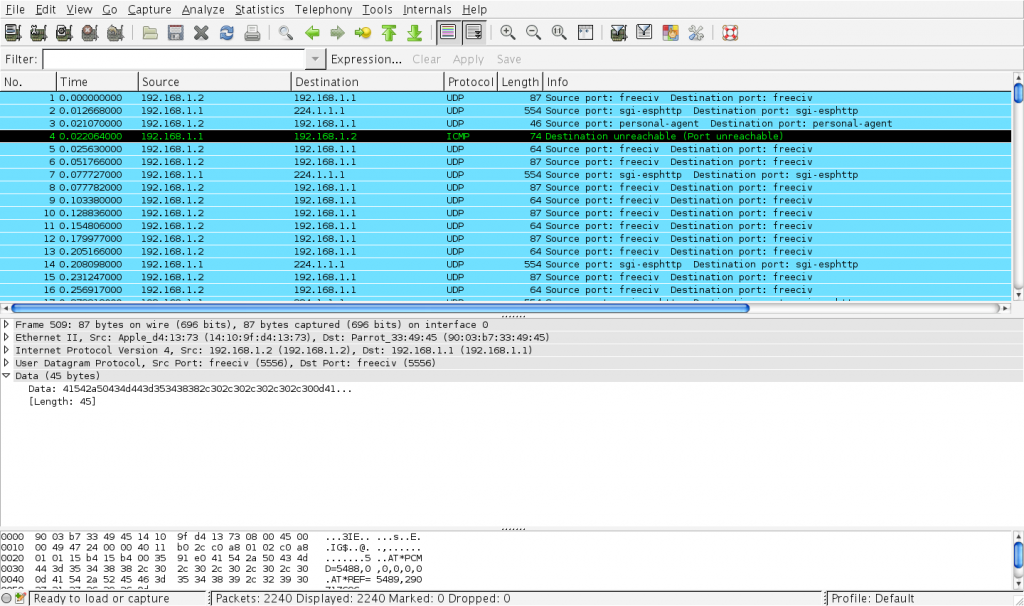Click the Apply filter button
Viewport: 1024px width, 606px height.
(468, 59)
